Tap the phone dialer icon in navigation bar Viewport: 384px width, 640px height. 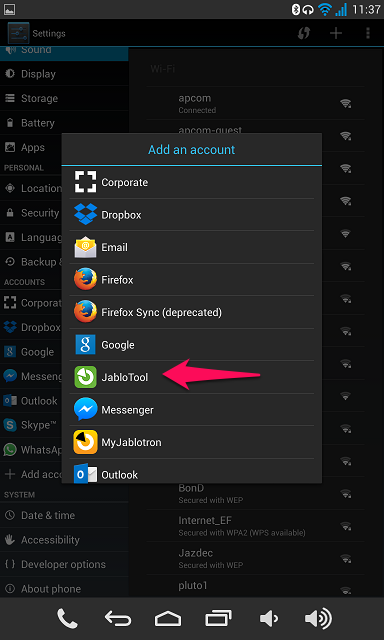click(x=67, y=619)
